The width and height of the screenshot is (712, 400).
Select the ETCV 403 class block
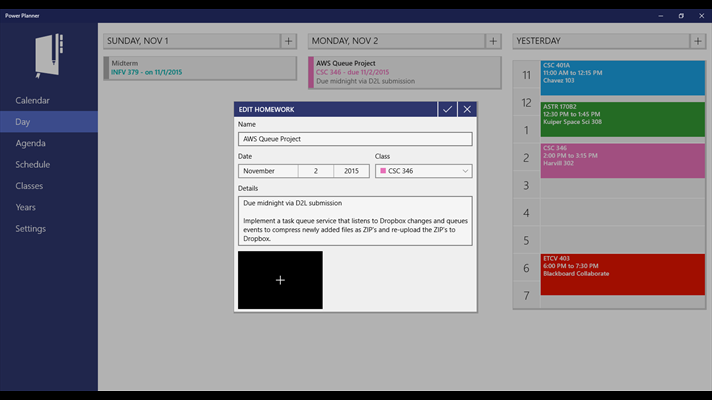pos(623,274)
